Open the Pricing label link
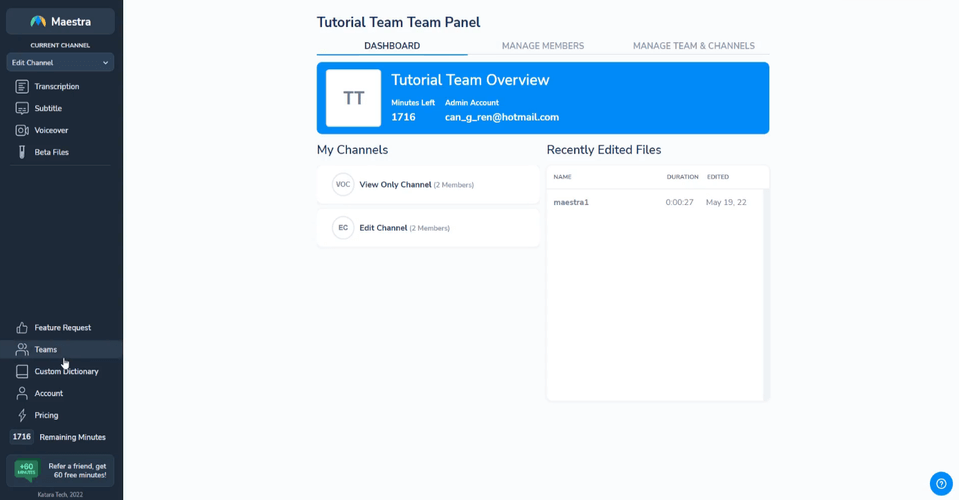Screen dimensions: 959x500 click(46, 416)
